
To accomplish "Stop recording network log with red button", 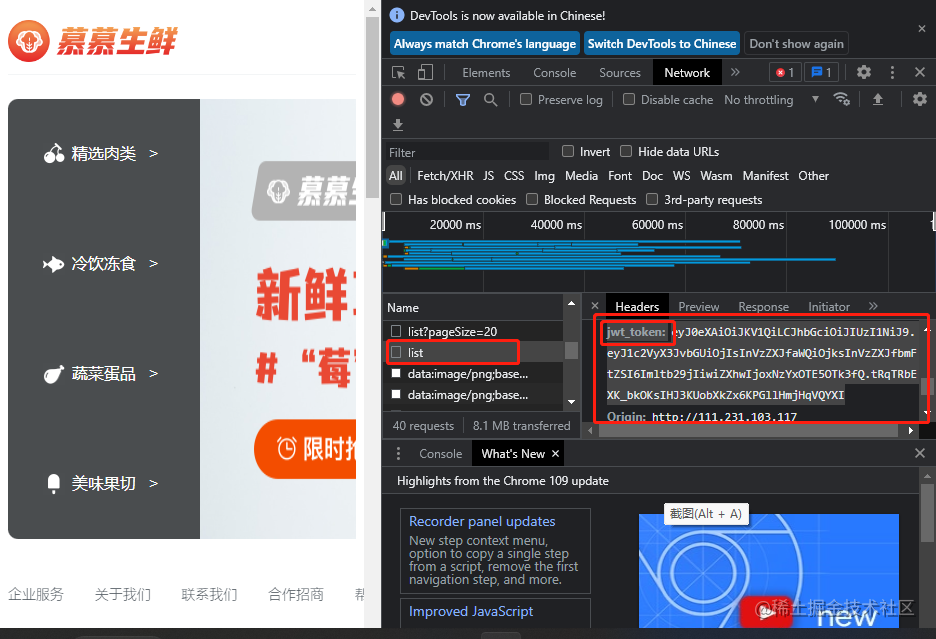I will (x=398, y=100).
